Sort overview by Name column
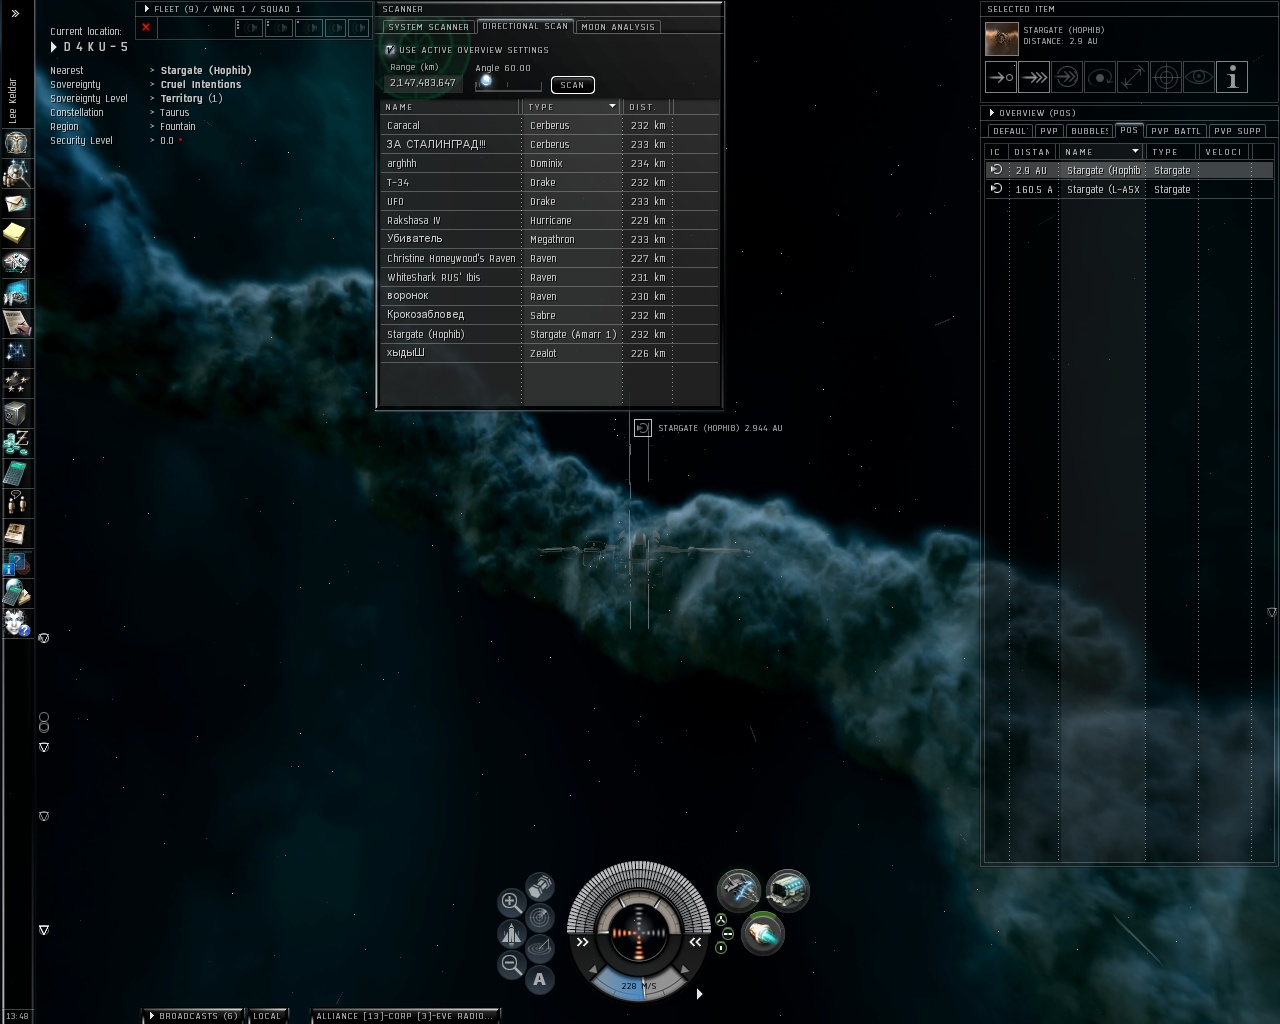1280x1024 pixels. (1102, 152)
